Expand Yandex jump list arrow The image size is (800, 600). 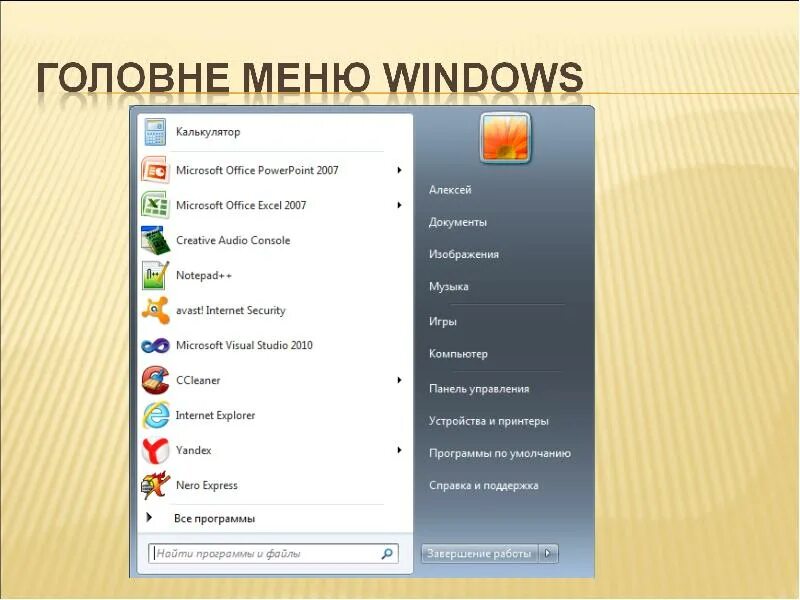(399, 450)
